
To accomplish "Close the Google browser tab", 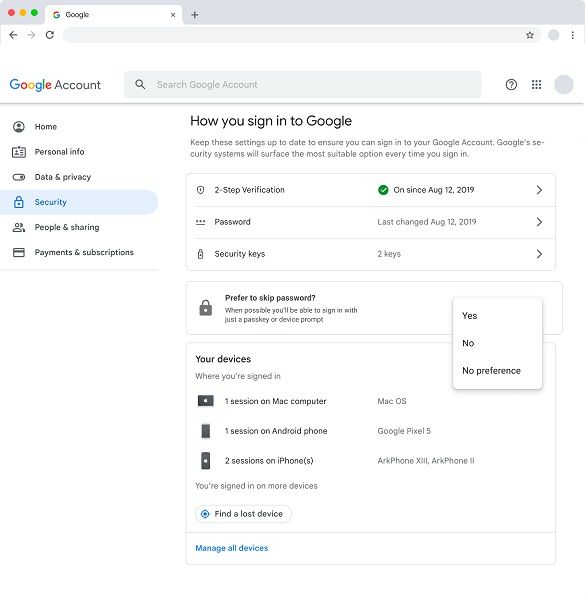I will coord(173,15).
